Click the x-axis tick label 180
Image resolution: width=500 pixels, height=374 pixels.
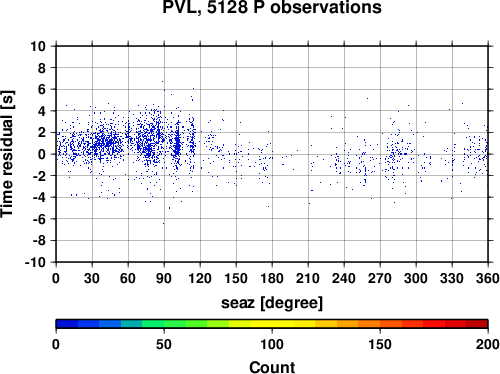click(272, 278)
